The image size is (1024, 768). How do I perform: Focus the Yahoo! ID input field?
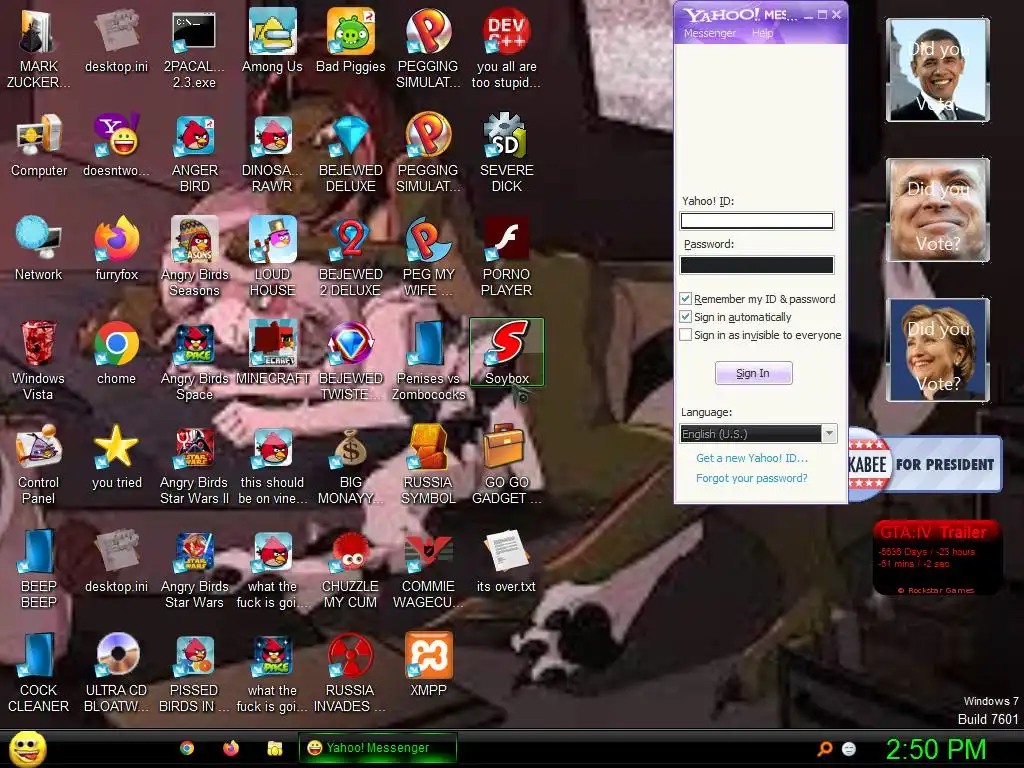click(x=757, y=221)
